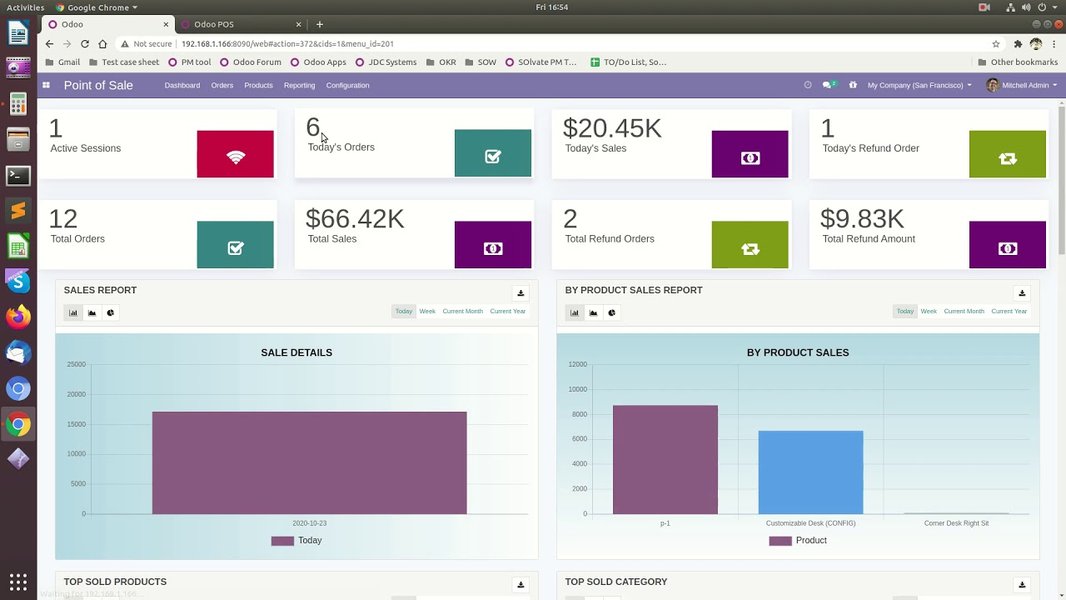Screen dimensions: 1066x600
Task: Open the conversations message icon in navbar
Action: (x=829, y=85)
